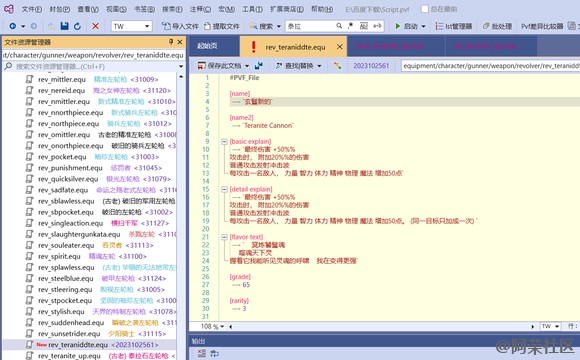Click 提取文件 extract file button
The height and width of the screenshot is (360, 580).
[222, 26]
